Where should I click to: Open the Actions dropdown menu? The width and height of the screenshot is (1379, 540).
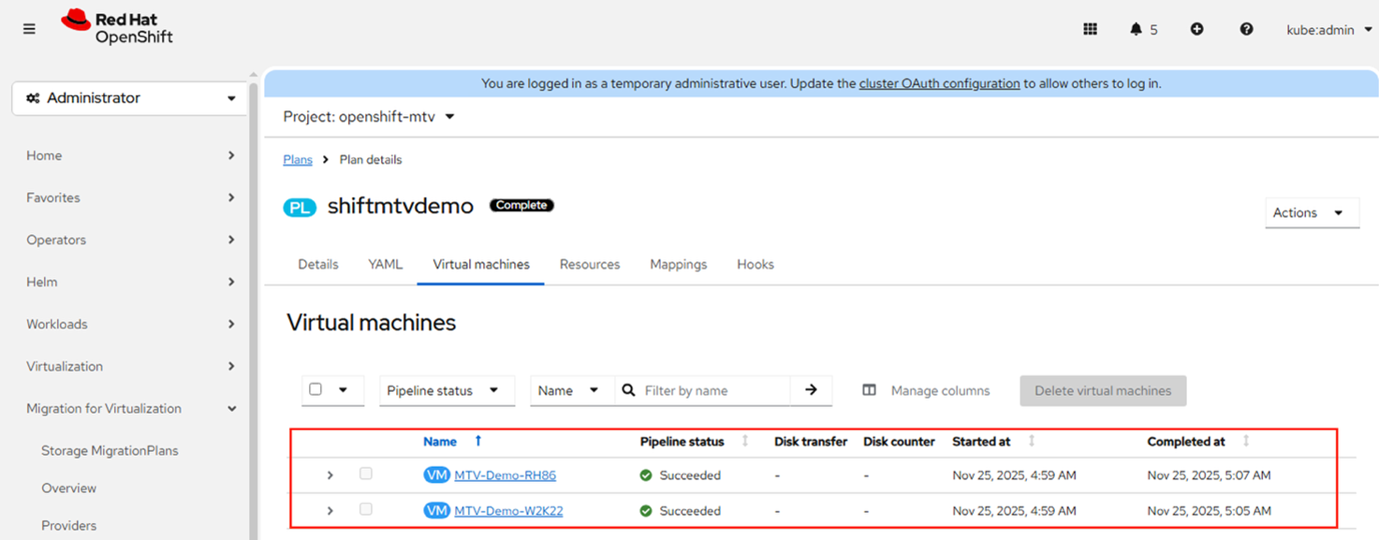[1311, 213]
